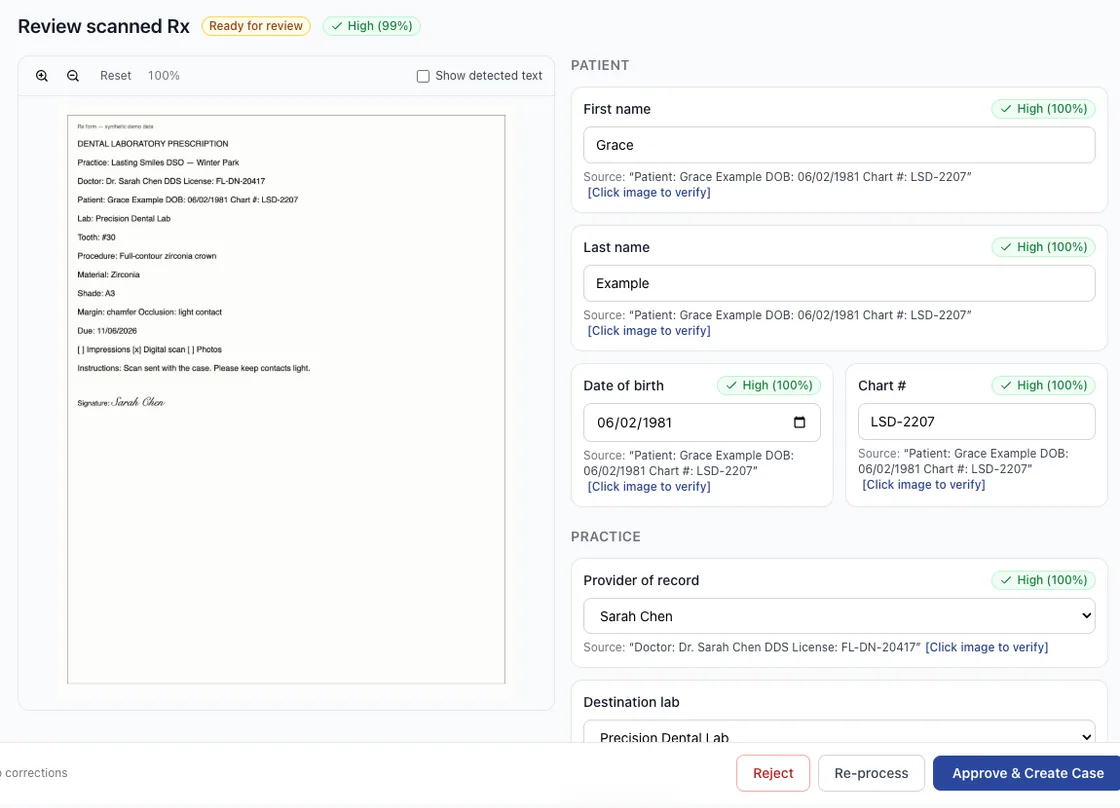Image resolution: width=1120 pixels, height=808 pixels.
Task: Approve and create the case
Action: pyautogui.click(x=1027, y=773)
